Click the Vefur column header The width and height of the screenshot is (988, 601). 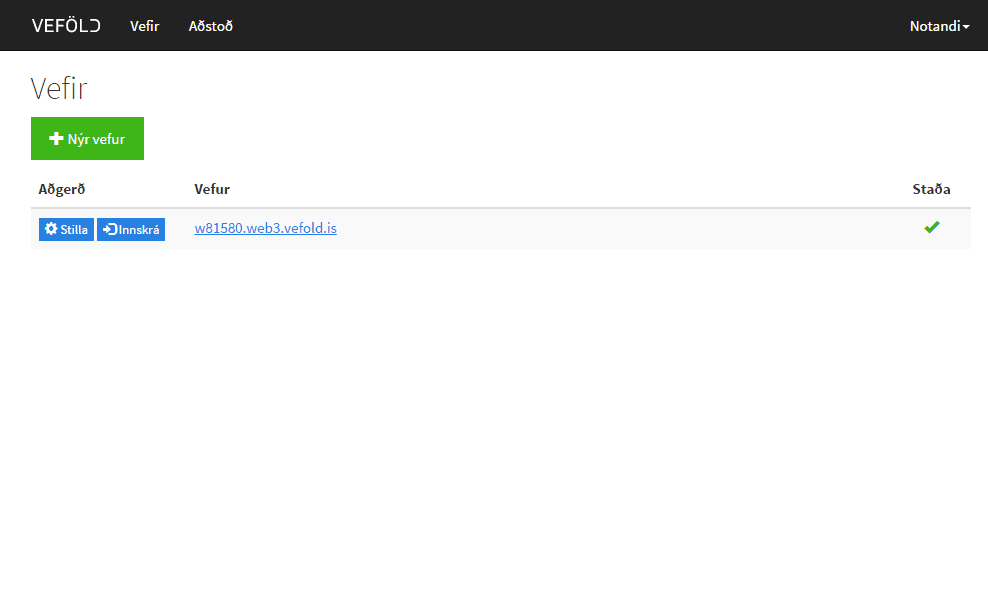[212, 189]
